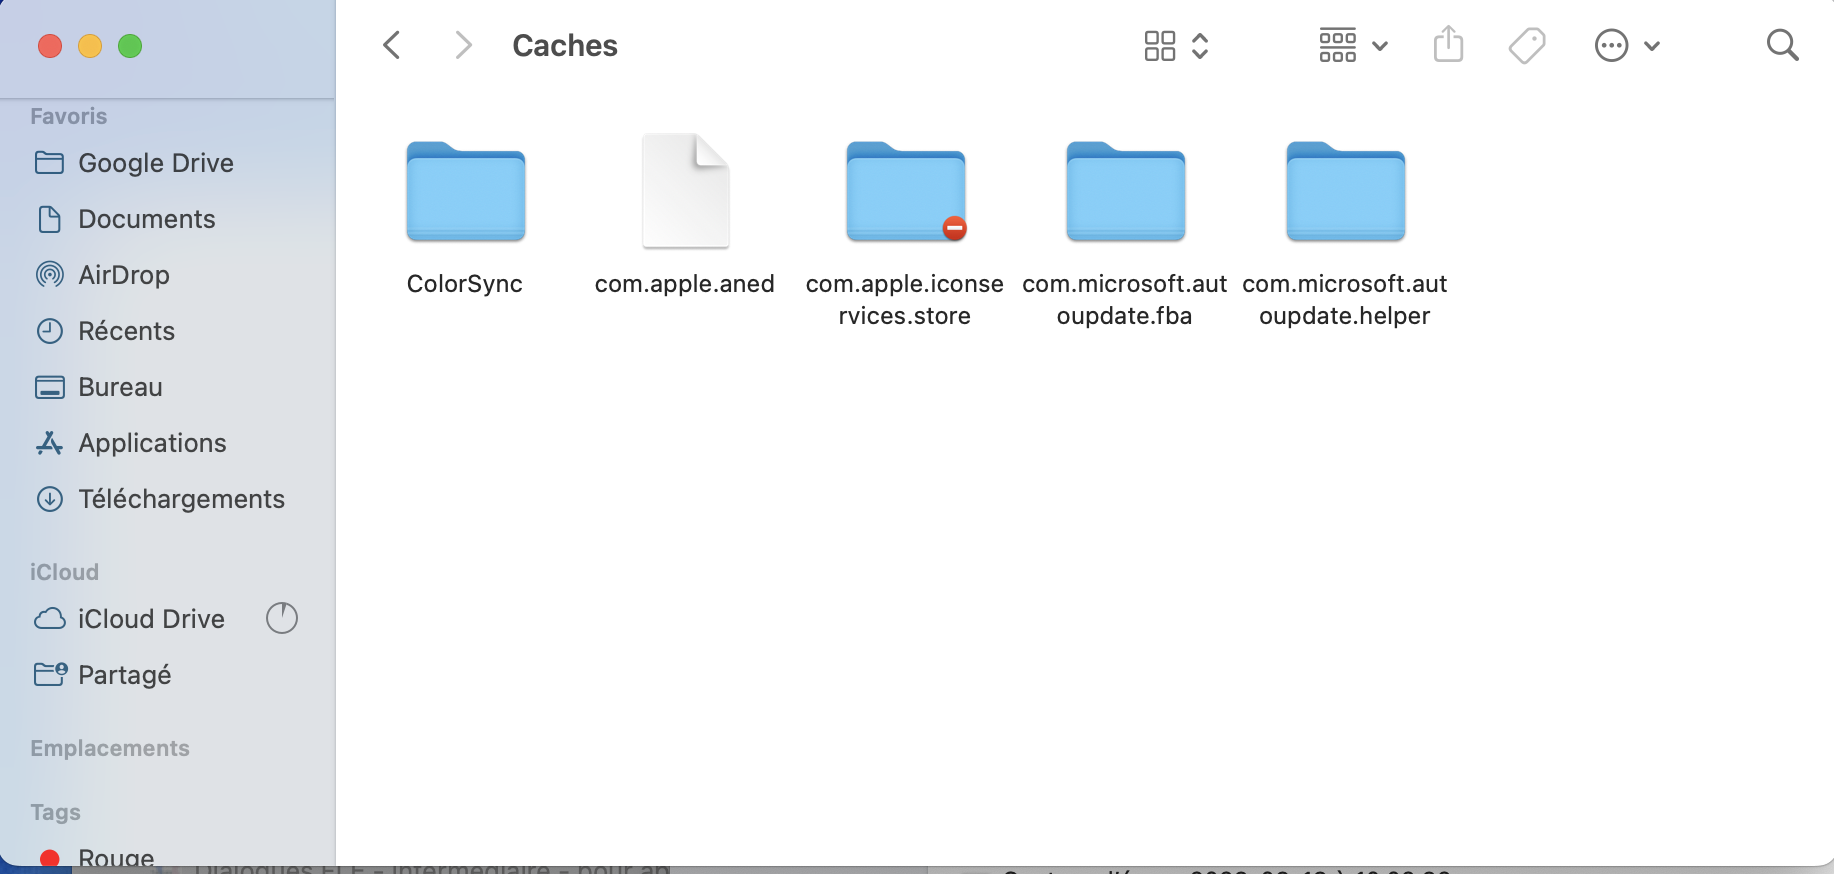Open the Tags editor icon
This screenshot has width=1834, height=874.
coord(1527,46)
